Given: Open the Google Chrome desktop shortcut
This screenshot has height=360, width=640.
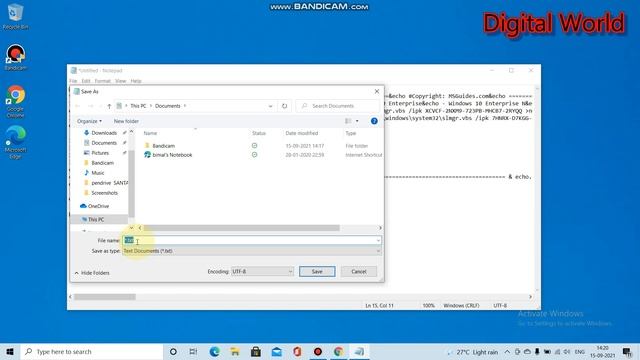Looking at the screenshot, I should tap(16, 101).
